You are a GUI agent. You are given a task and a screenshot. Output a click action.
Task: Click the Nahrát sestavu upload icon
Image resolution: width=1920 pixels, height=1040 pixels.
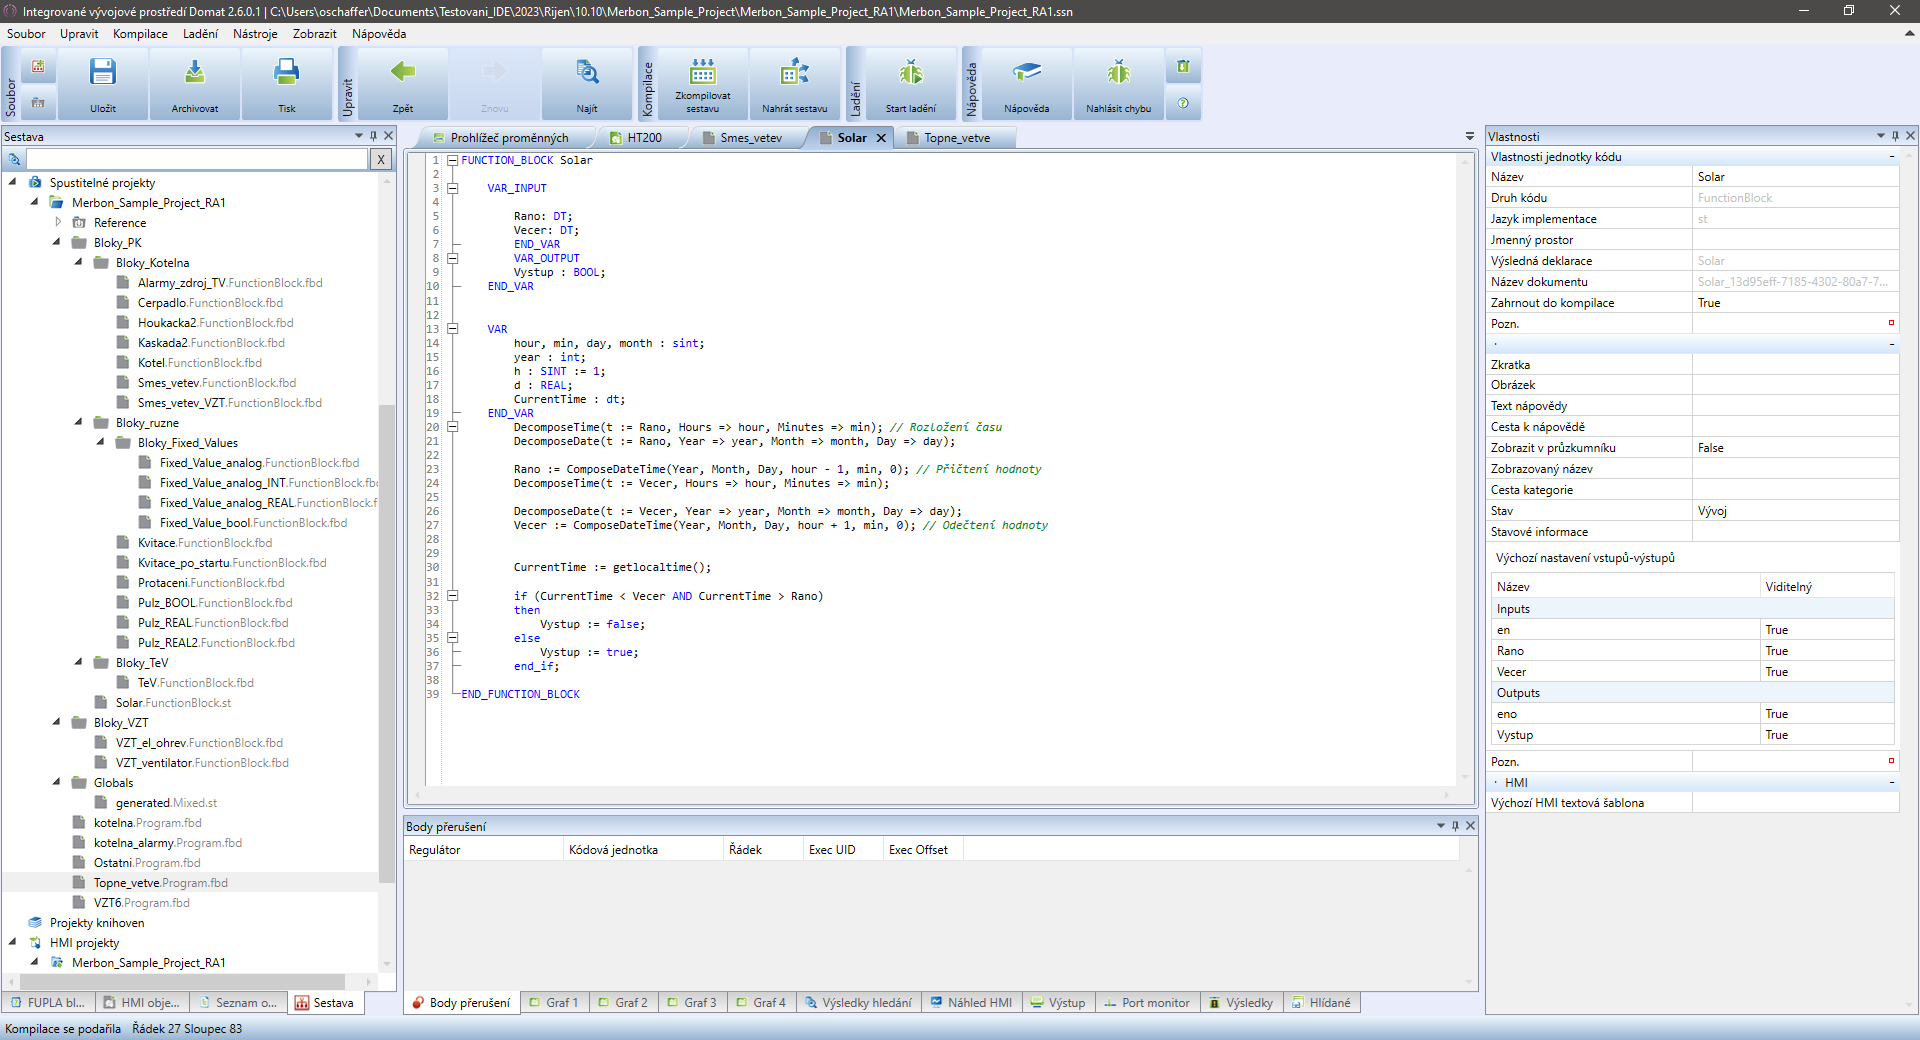pyautogui.click(x=795, y=73)
